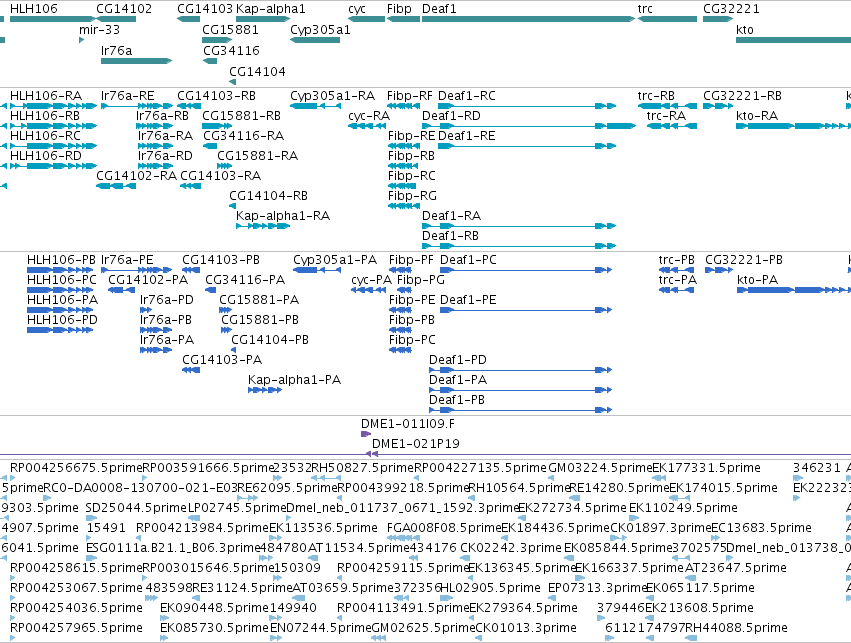Select the Fibp-PG protein label
The height and width of the screenshot is (643, 851).
coord(421,280)
